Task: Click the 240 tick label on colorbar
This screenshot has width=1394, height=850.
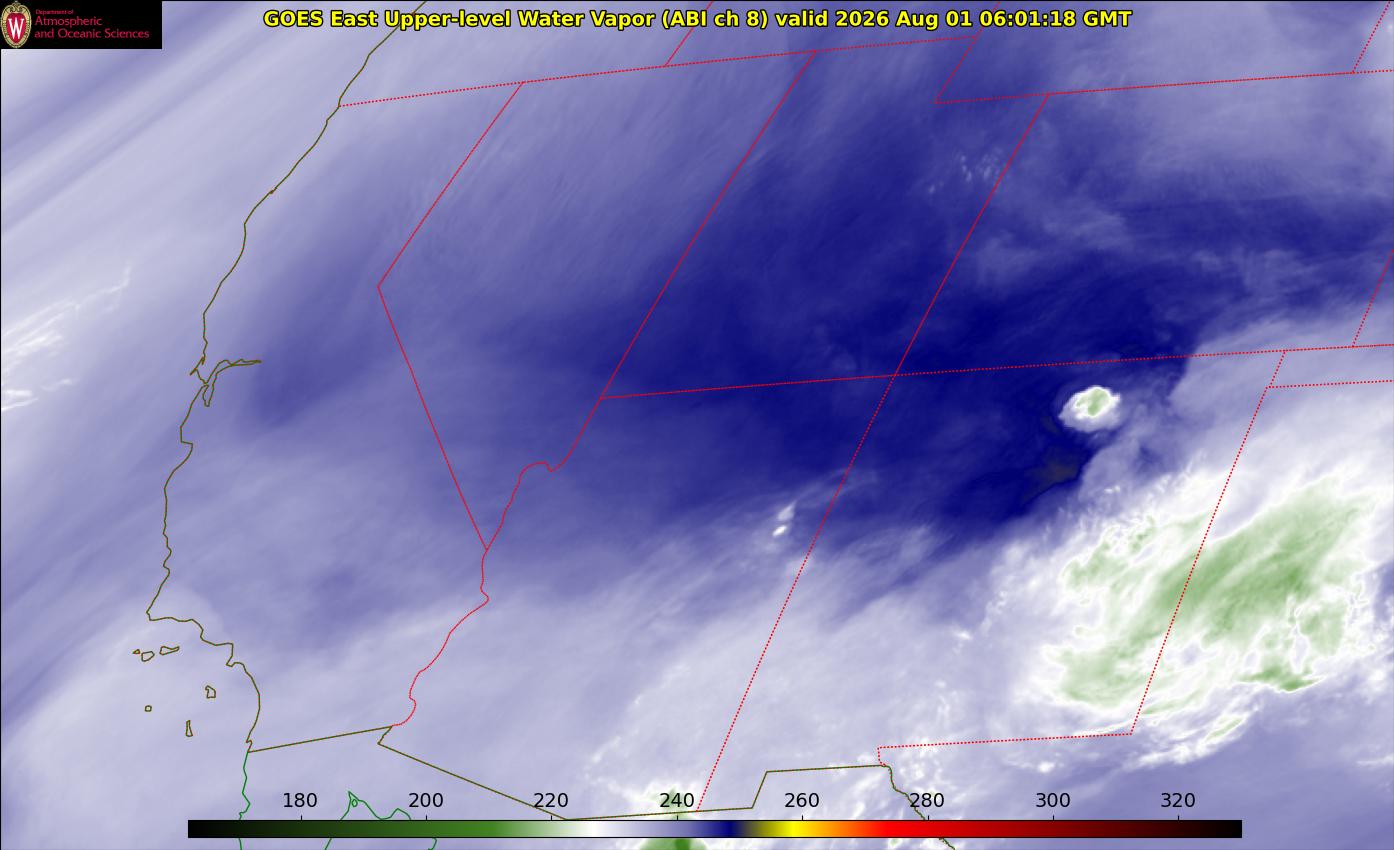Action: pyautogui.click(x=677, y=800)
